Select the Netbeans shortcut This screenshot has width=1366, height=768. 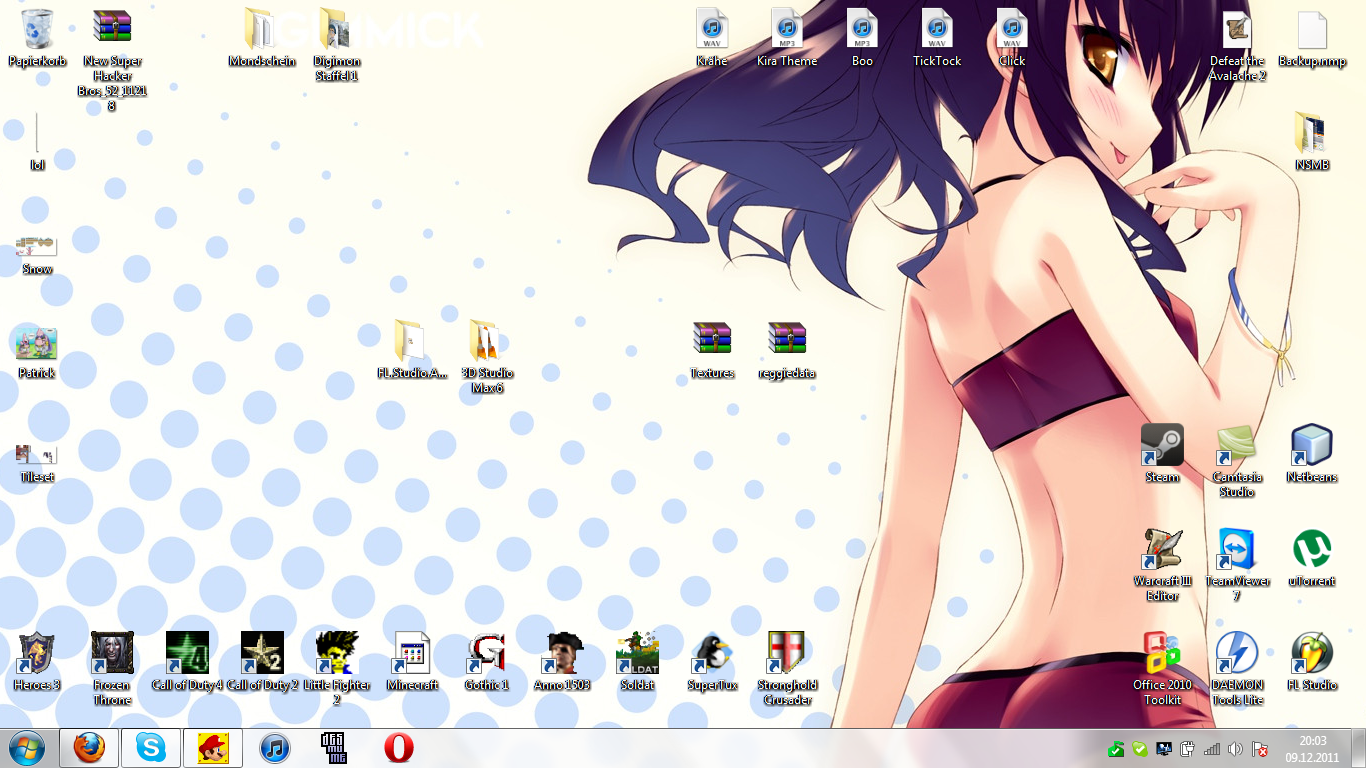pyautogui.click(x=1311, y=446)
